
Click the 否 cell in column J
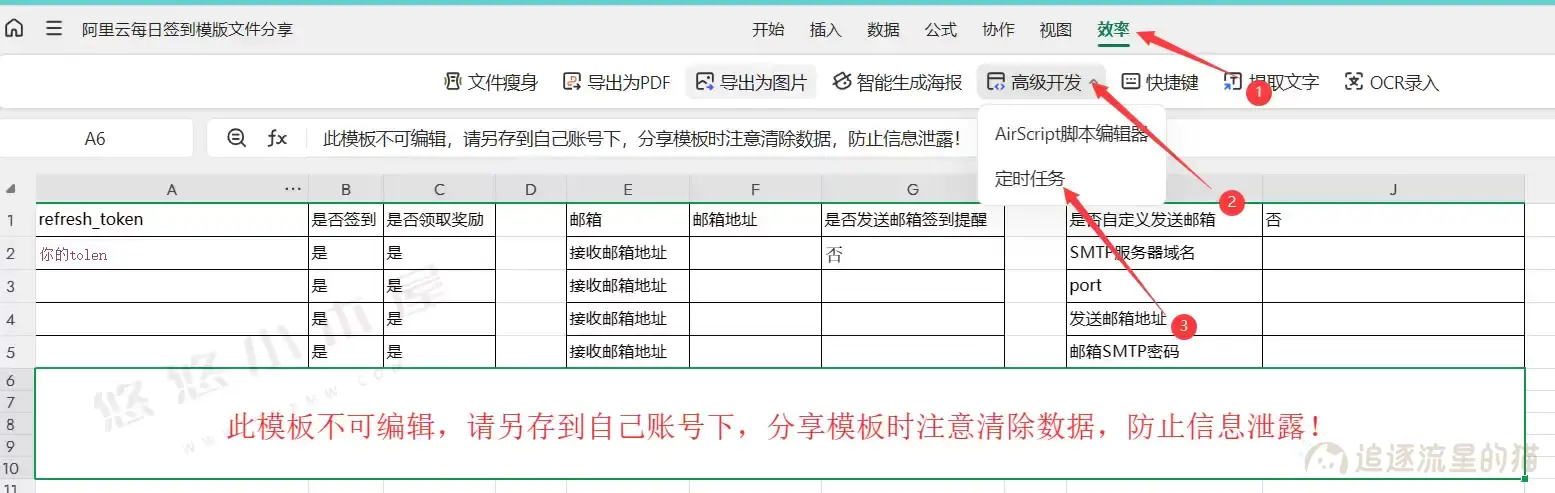point(1393,220)
